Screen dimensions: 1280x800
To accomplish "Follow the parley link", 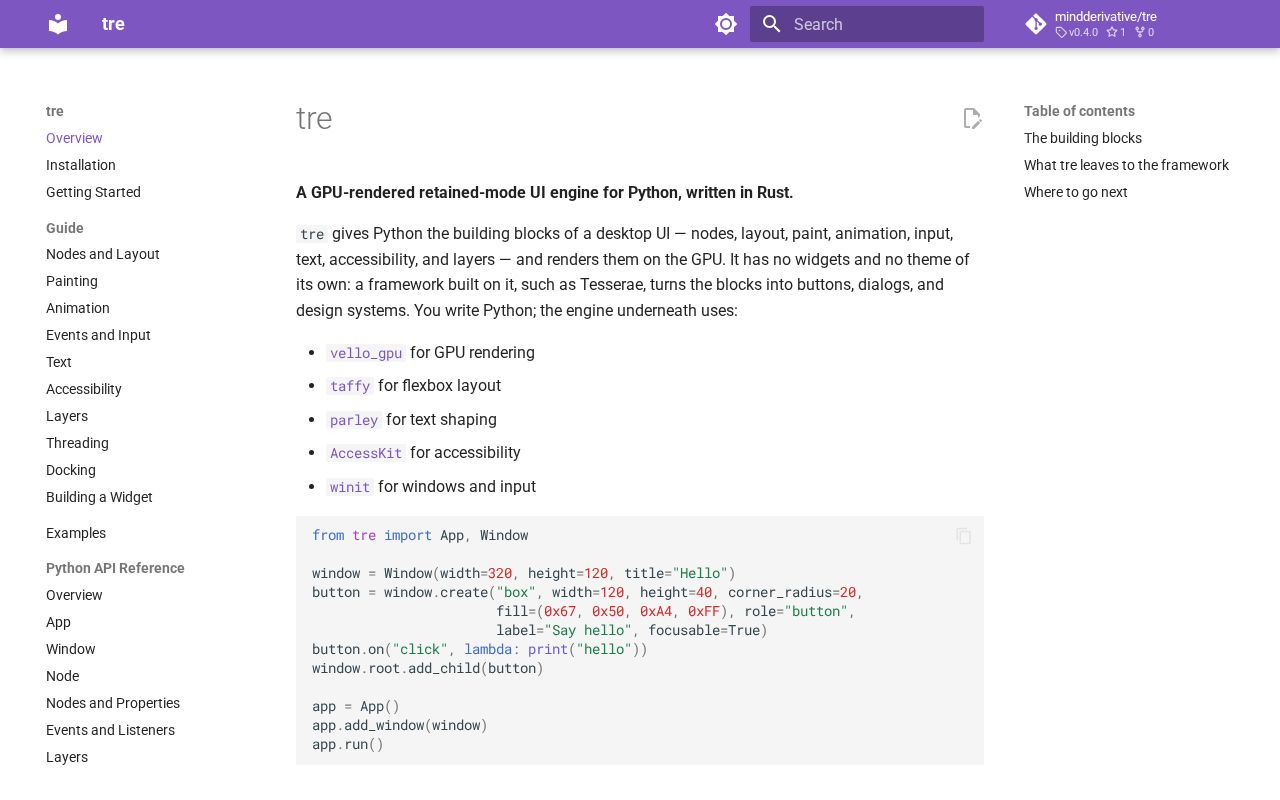I will tap(354, 420).
